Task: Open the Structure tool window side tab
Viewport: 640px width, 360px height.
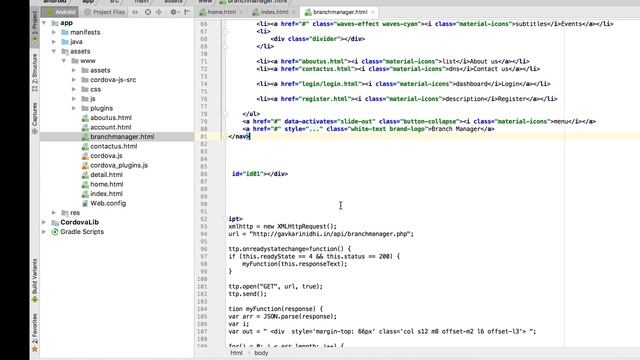Action: [x=35, y=73]
